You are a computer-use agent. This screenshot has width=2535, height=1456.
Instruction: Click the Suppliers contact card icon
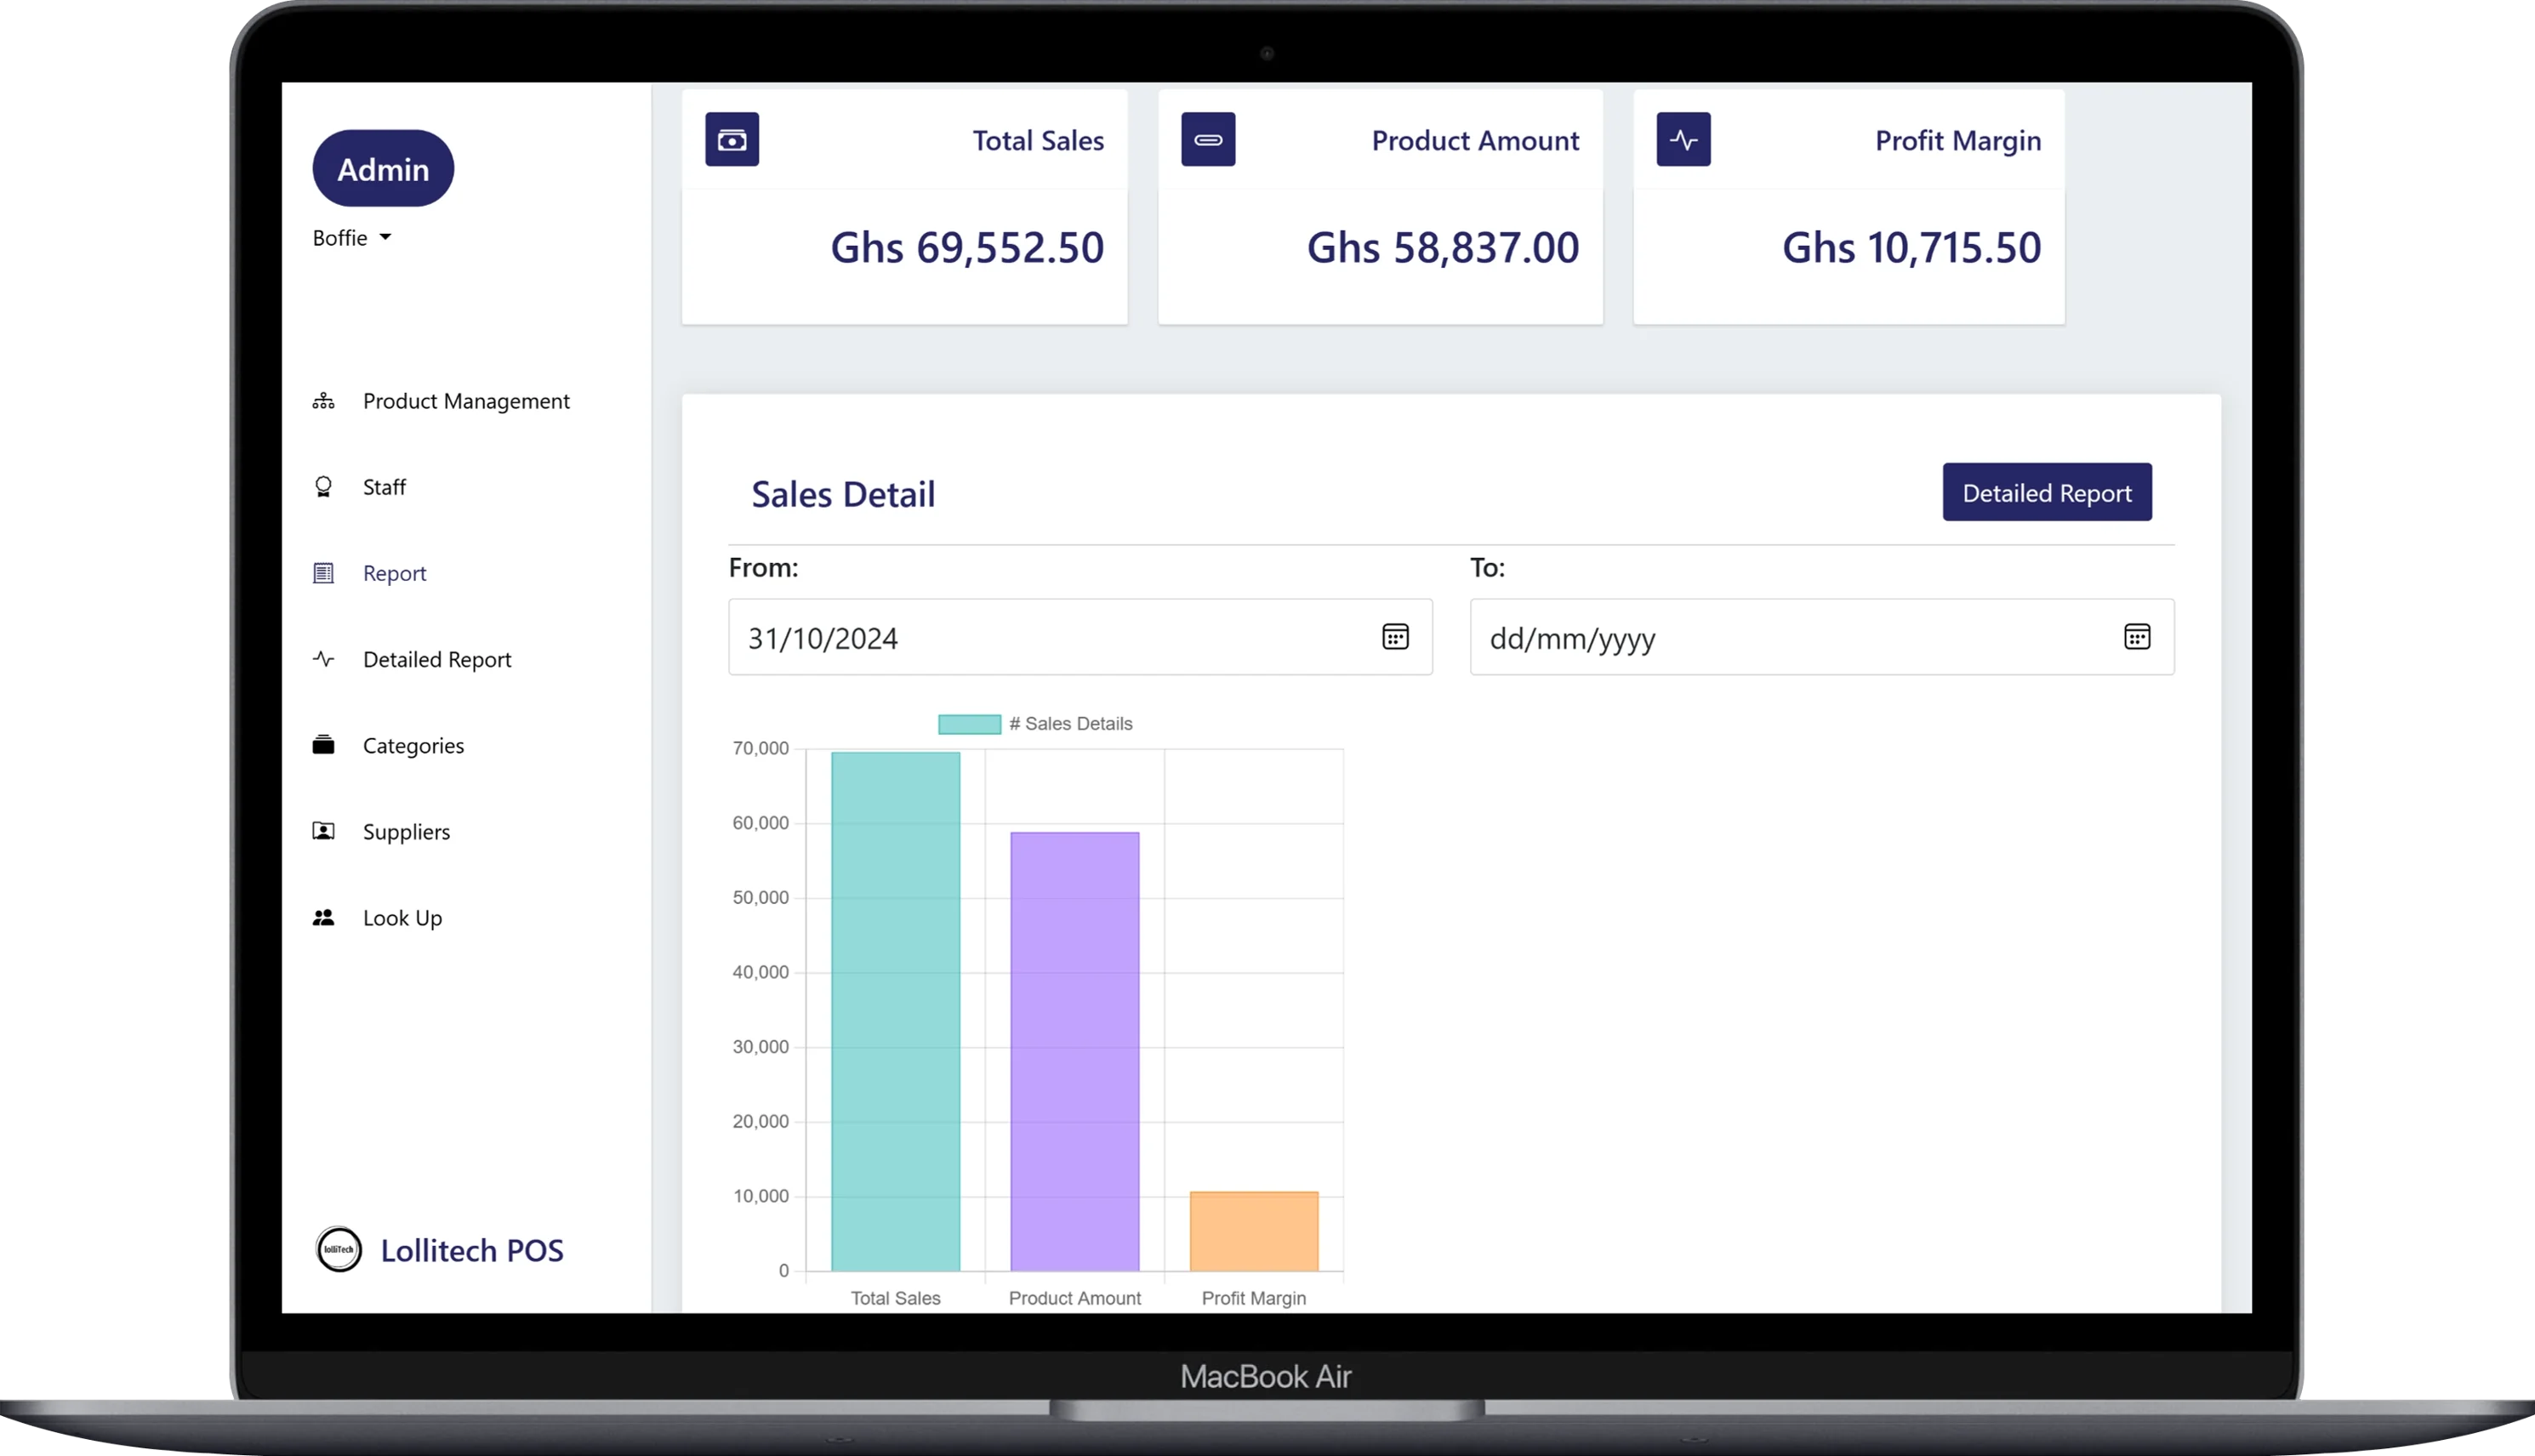[x=323, y=831]
